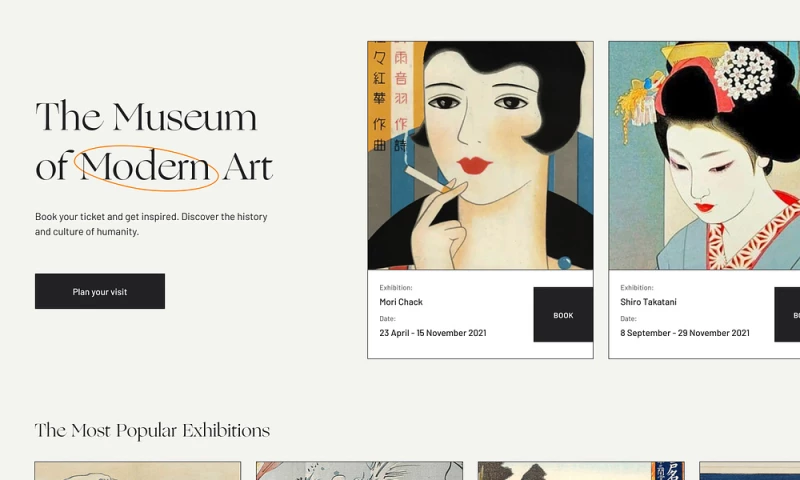Image resolution: width=800 pixels, height=480 pixels.
Task: Click the Date: label in Shiro Takatani card
Action: [x=628, y=318]
